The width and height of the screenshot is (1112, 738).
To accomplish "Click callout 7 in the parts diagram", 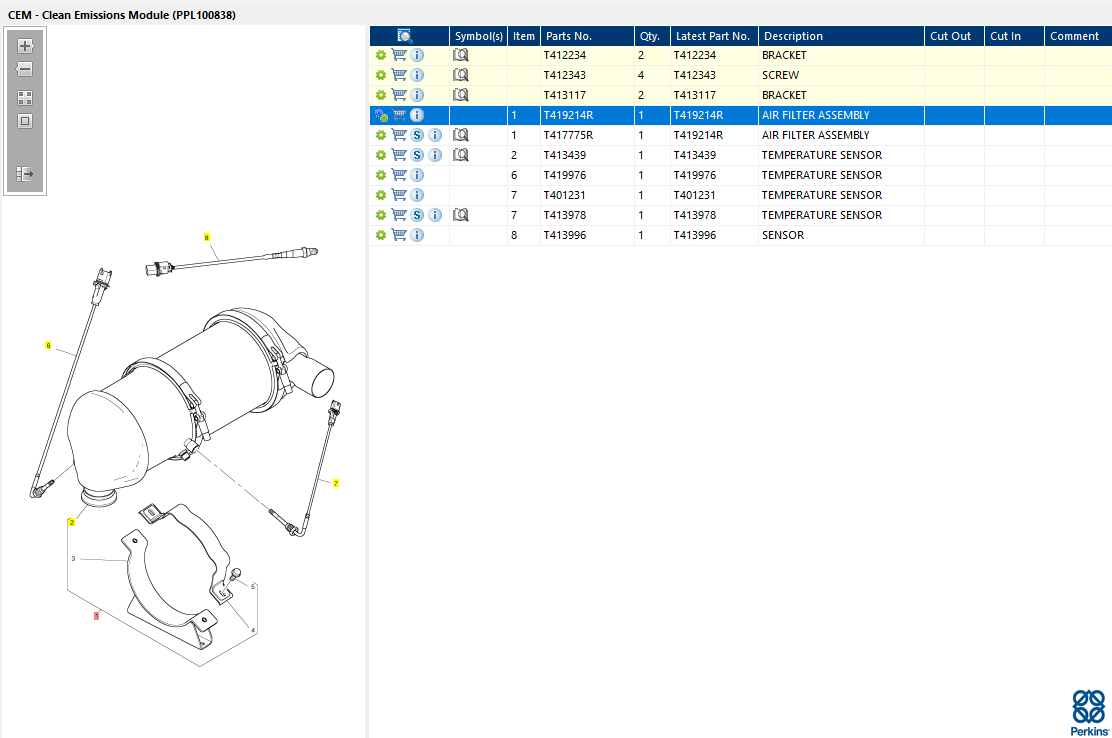I will tap(336, 483).
